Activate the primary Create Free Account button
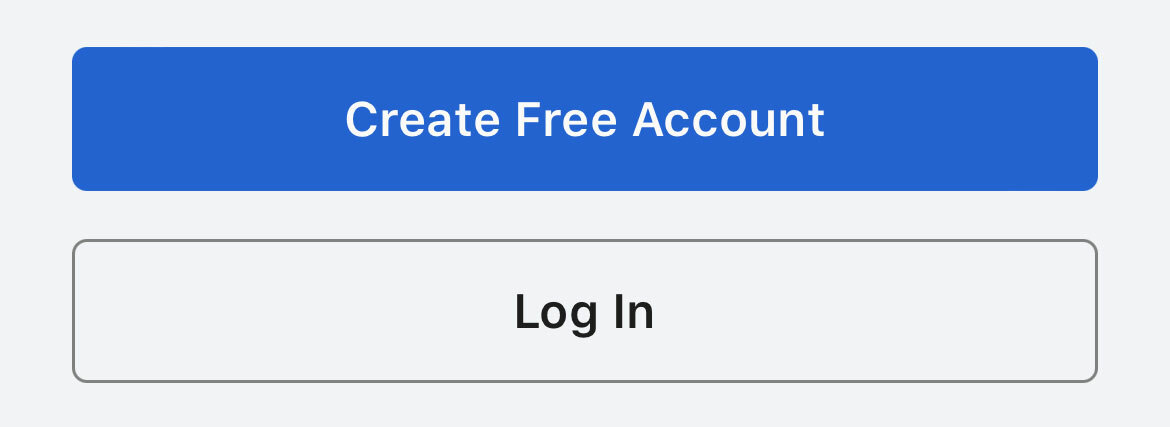Viewport: 1170px width, 427px height. click(584, 119)
